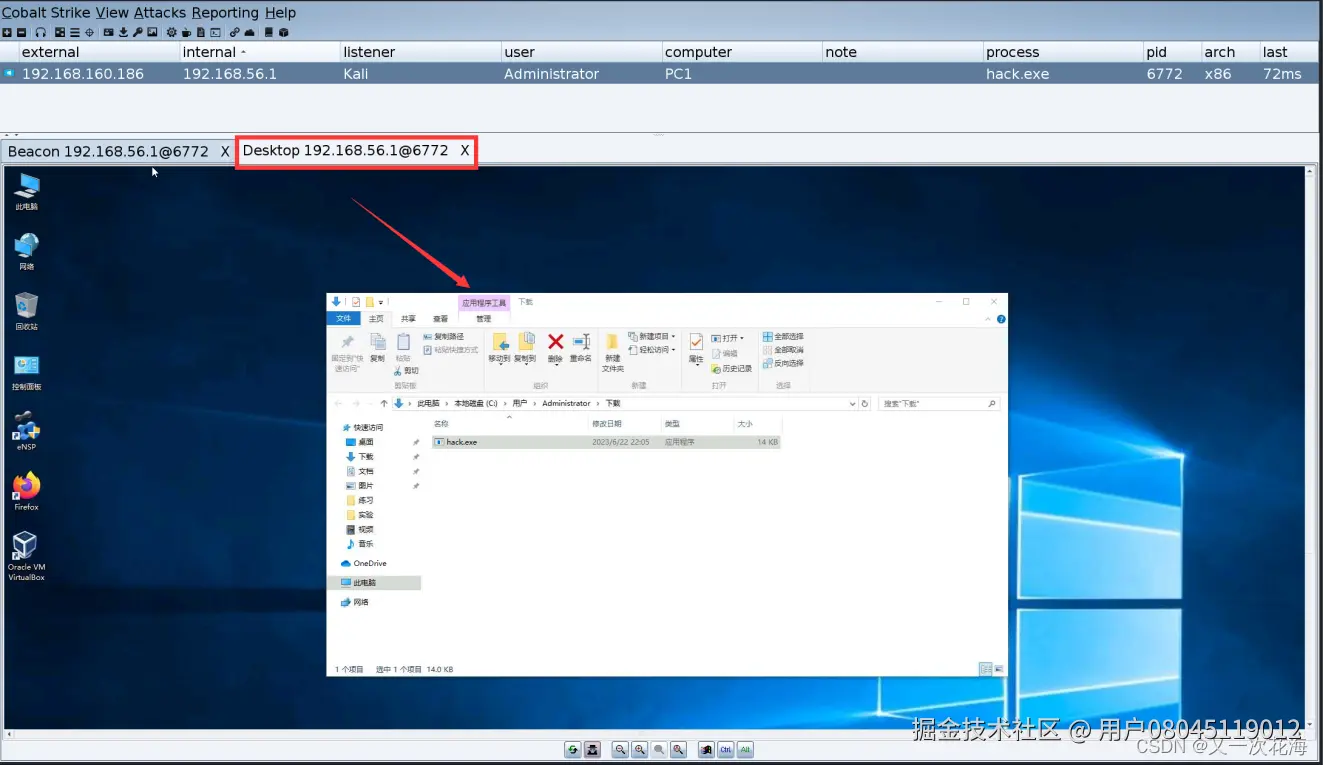The height and width of the screenshot is (765, 1323).
Task: Click the zoom out magnifier button
Action: pos(620,749)
